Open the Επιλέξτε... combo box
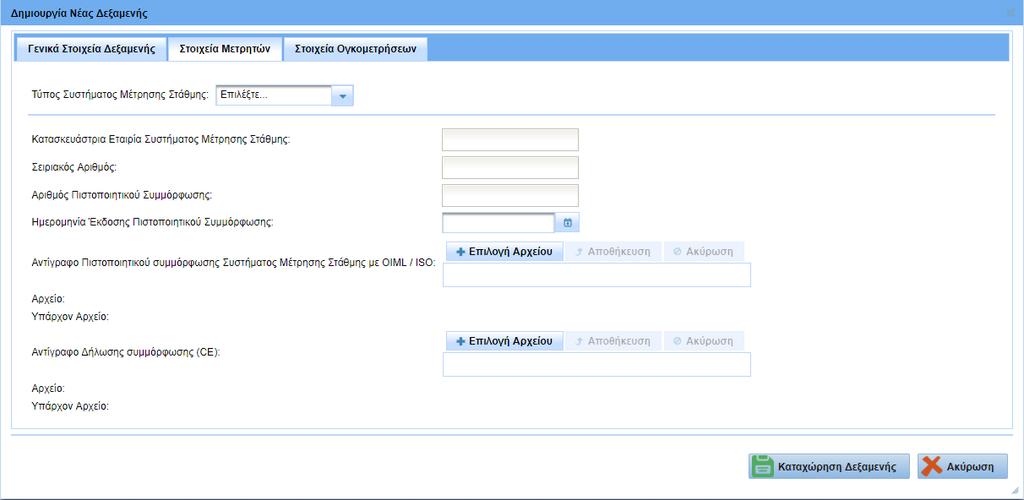Viewport: 1024px width, 500px height. pyautogui.click(x=284, y=95)
